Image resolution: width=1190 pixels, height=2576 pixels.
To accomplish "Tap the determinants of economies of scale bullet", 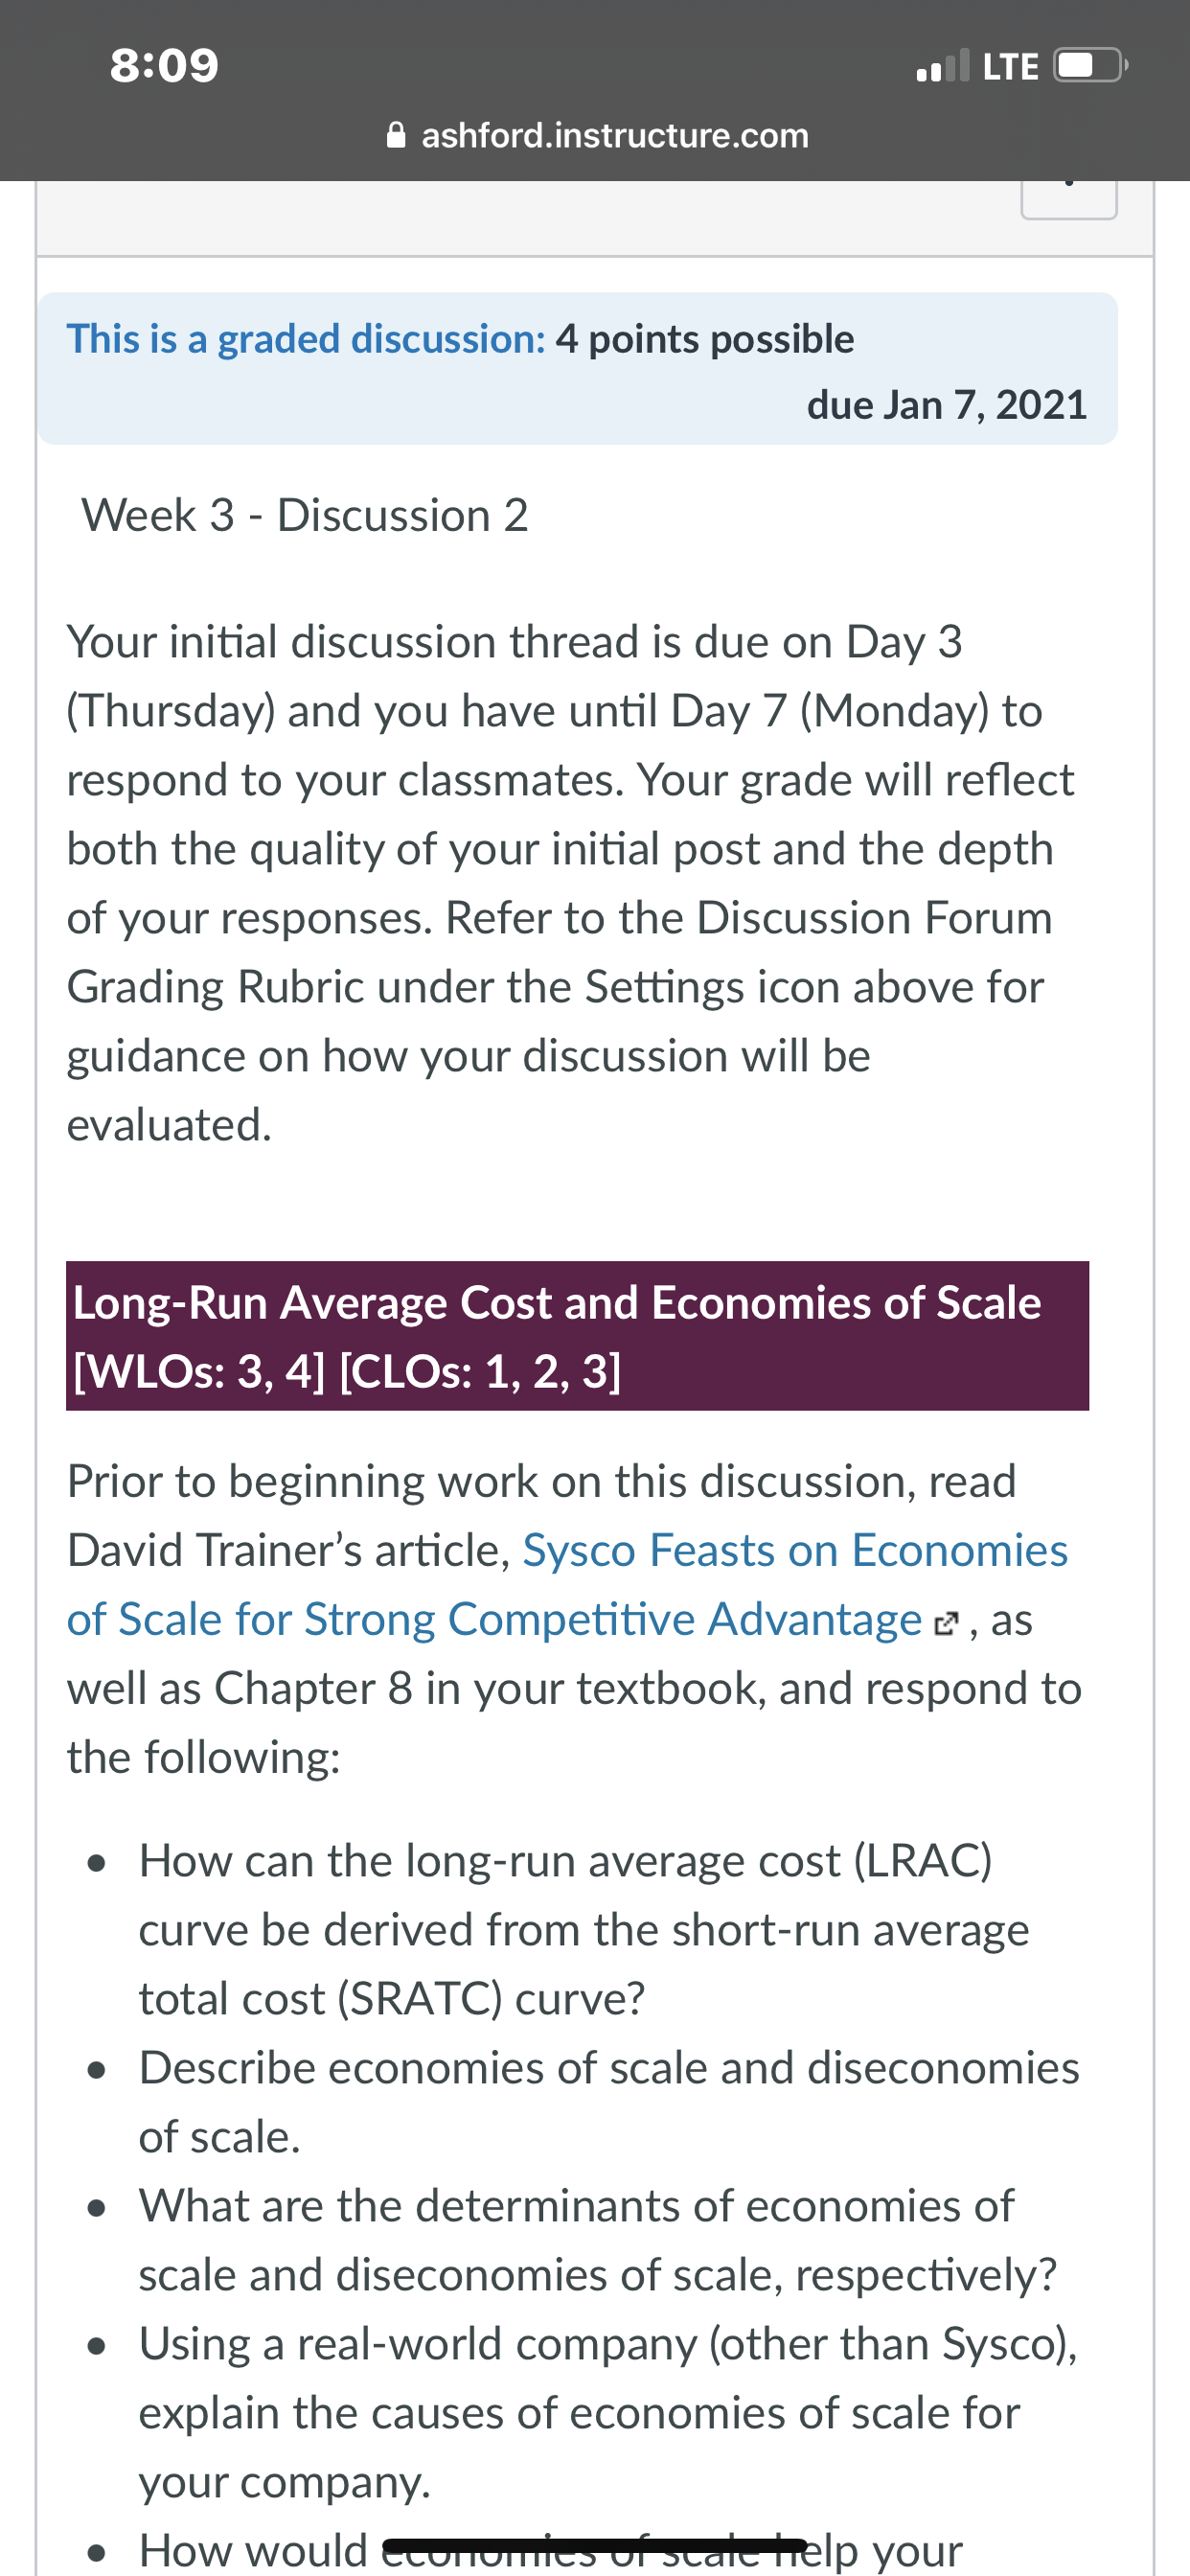I will 598,2240.
